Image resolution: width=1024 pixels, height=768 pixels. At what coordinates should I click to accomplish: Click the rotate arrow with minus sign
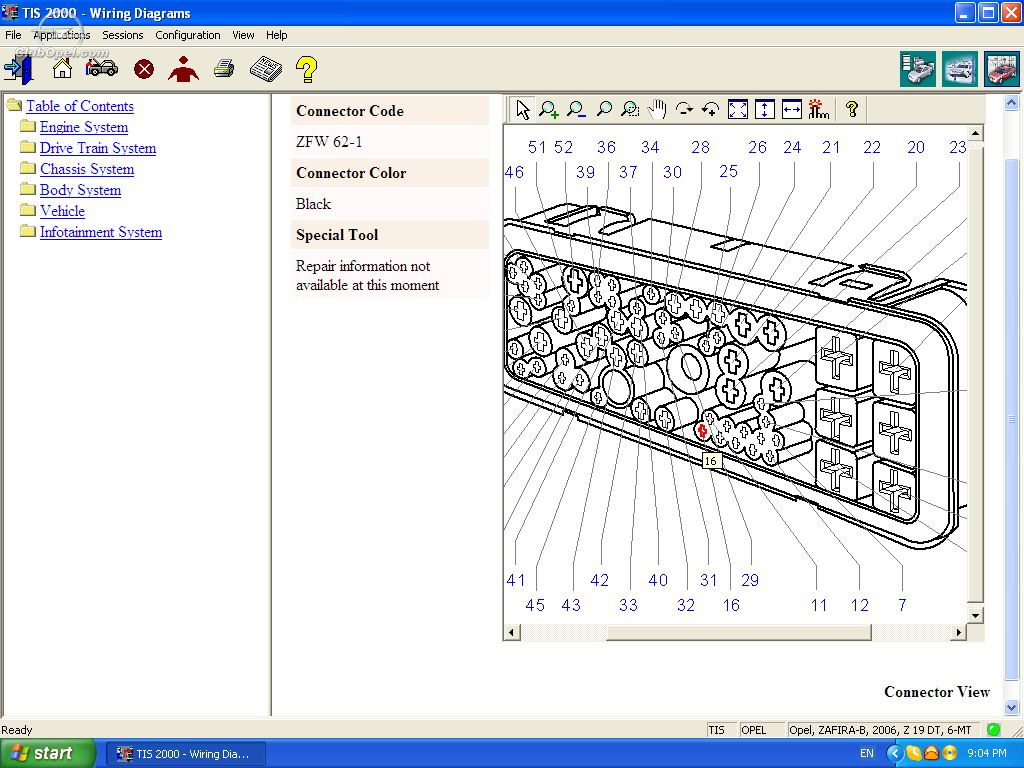coord(684,109)
